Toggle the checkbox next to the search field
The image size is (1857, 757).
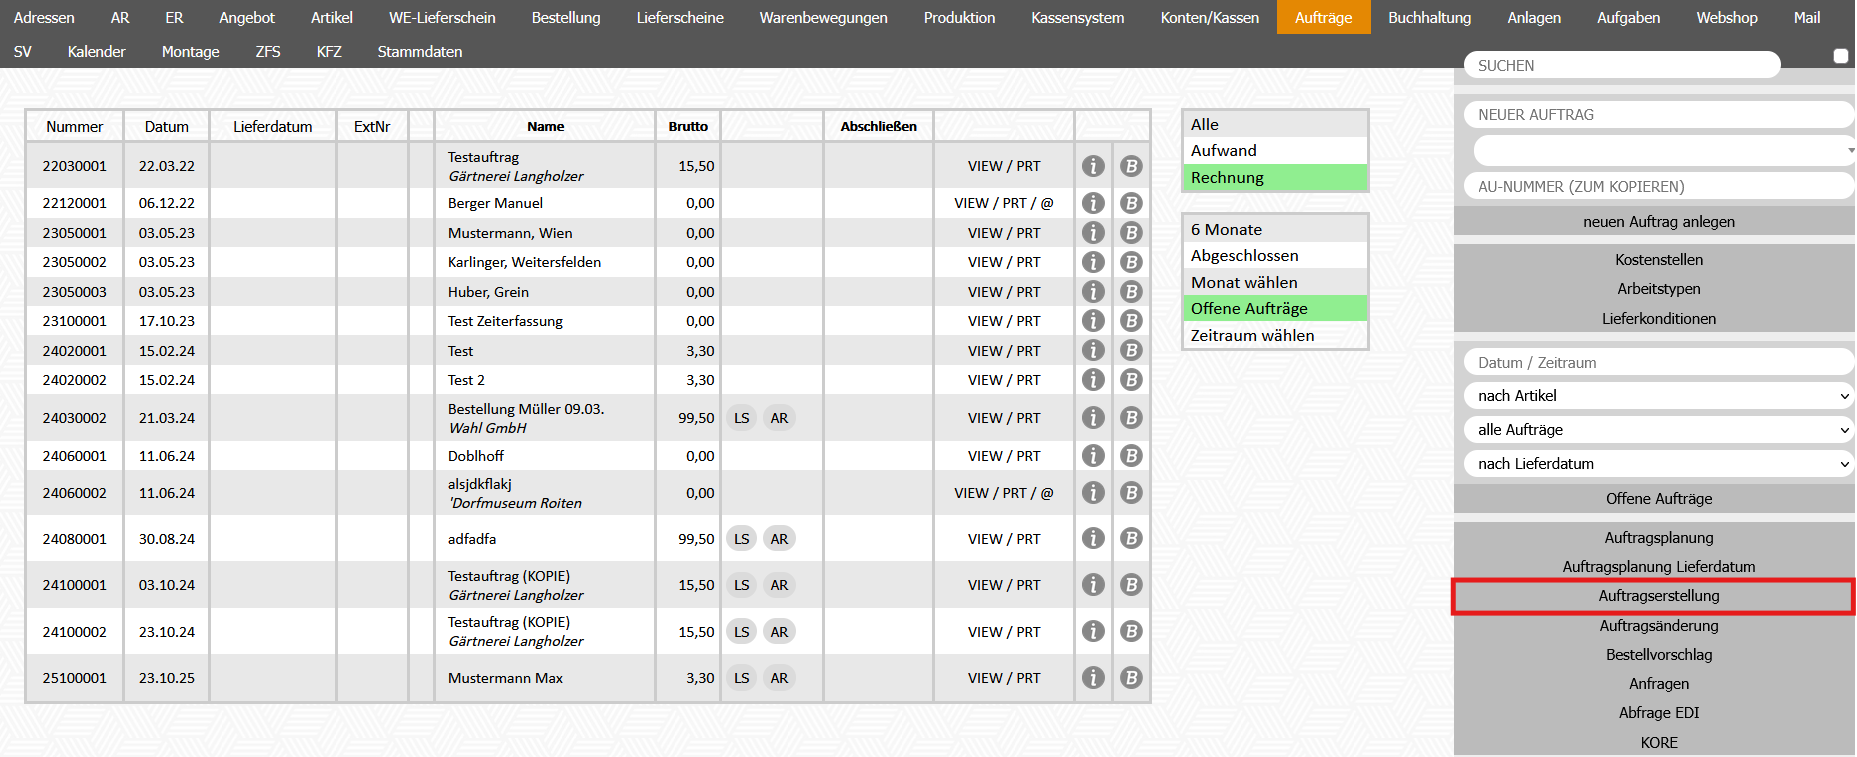(x=1840, y=56)
